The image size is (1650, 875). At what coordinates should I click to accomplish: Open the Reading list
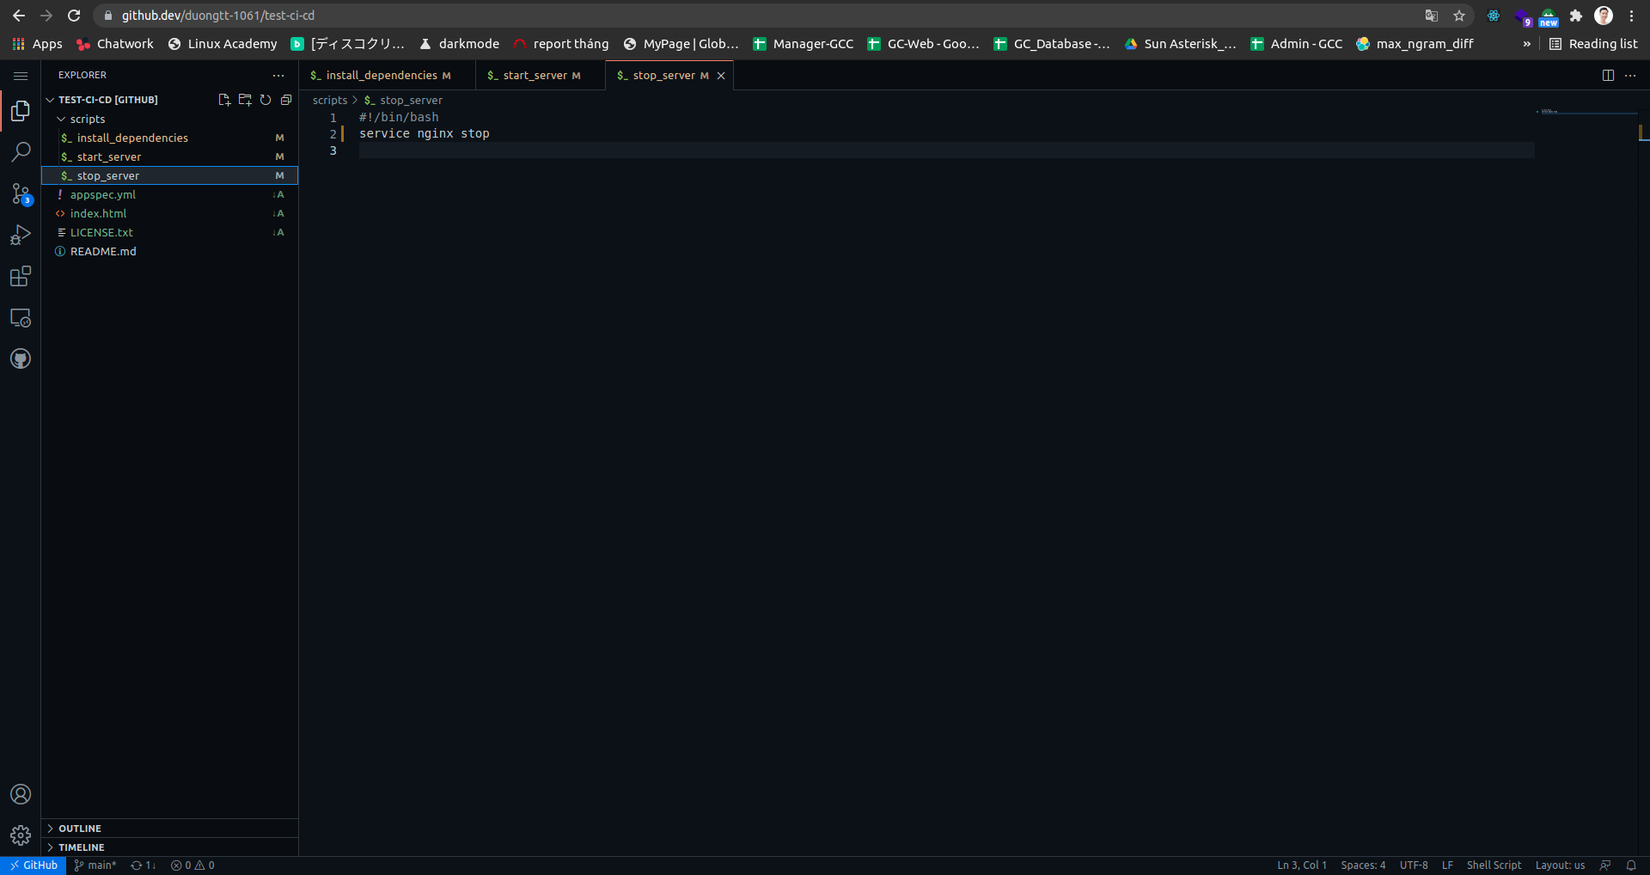pyautogui.click(x=1593, y=44)
